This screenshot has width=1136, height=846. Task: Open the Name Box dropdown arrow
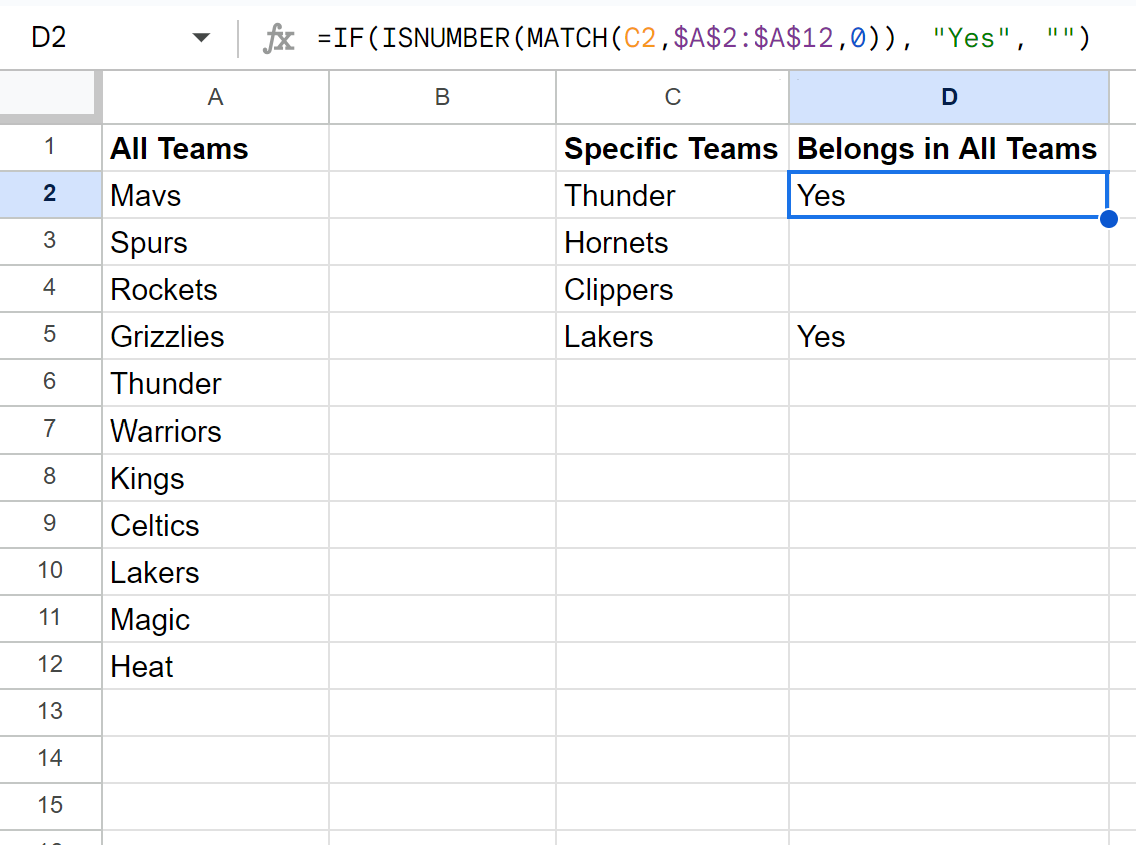click(201, 39)
